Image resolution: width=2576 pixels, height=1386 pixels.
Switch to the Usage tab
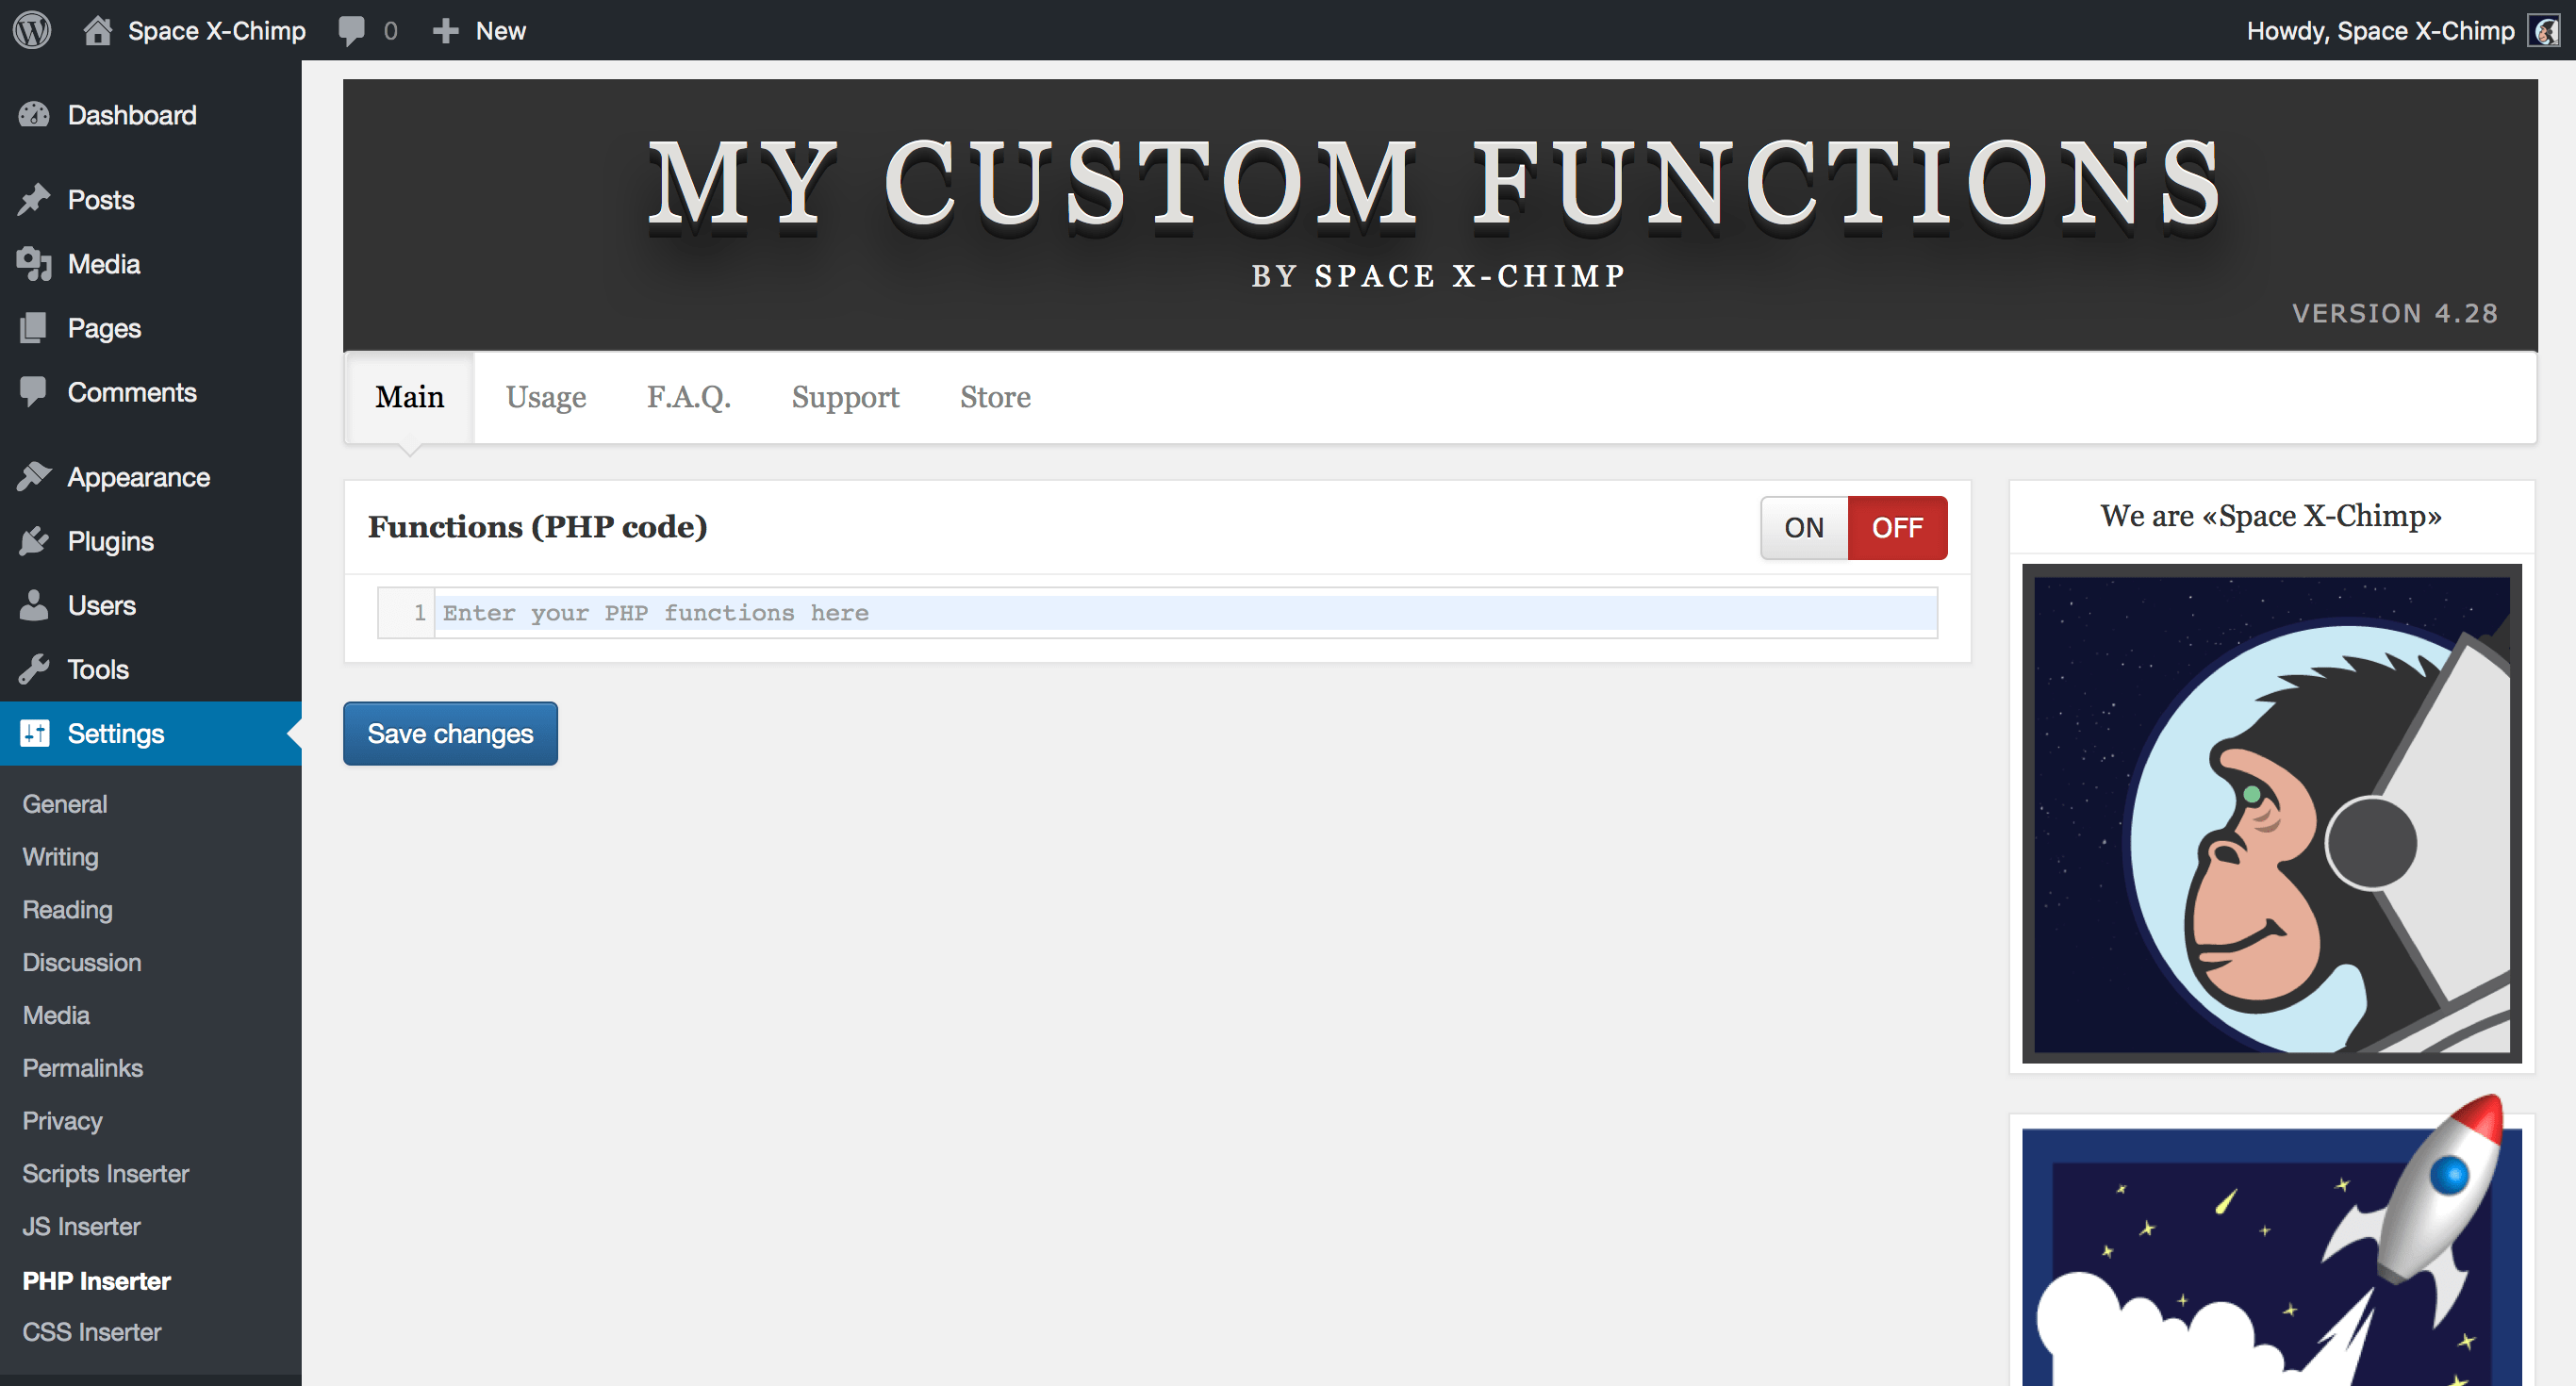pos(545,397)
